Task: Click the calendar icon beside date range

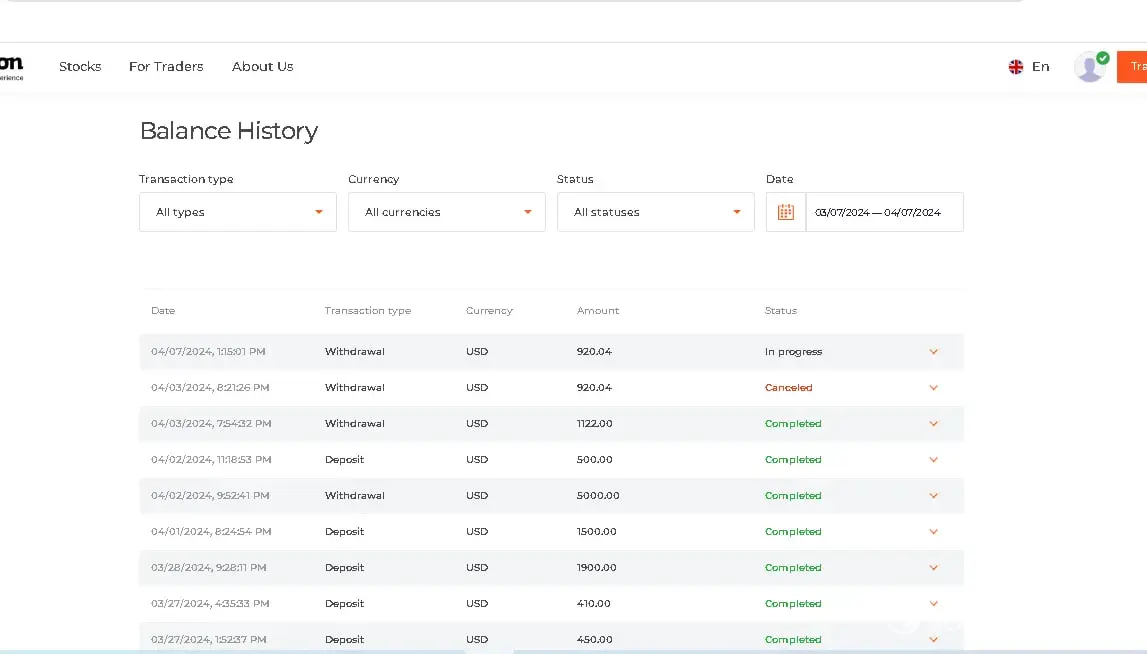Action: click(x=786, y=212)
